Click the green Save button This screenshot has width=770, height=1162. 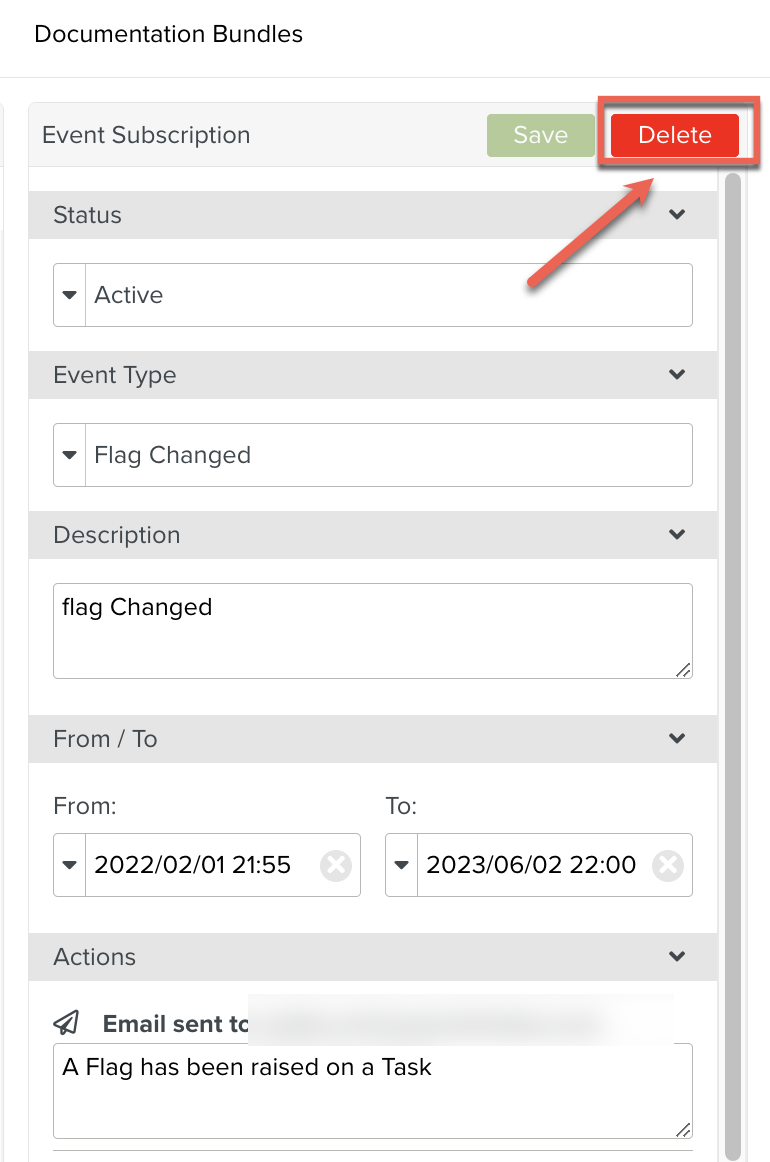540,136
